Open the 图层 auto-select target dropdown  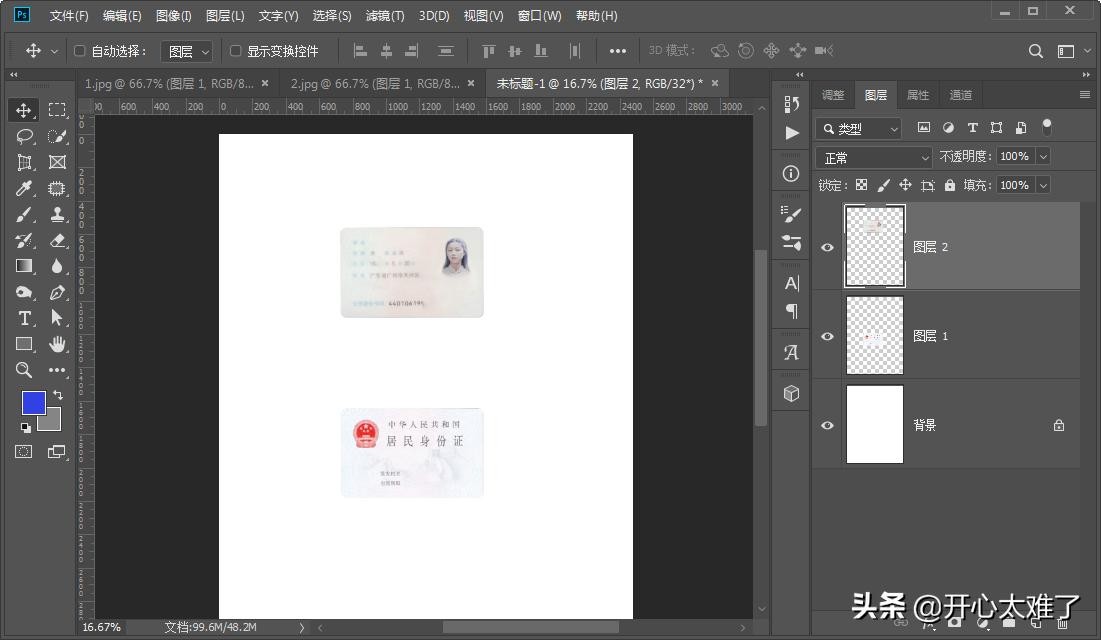pos(187,51)
